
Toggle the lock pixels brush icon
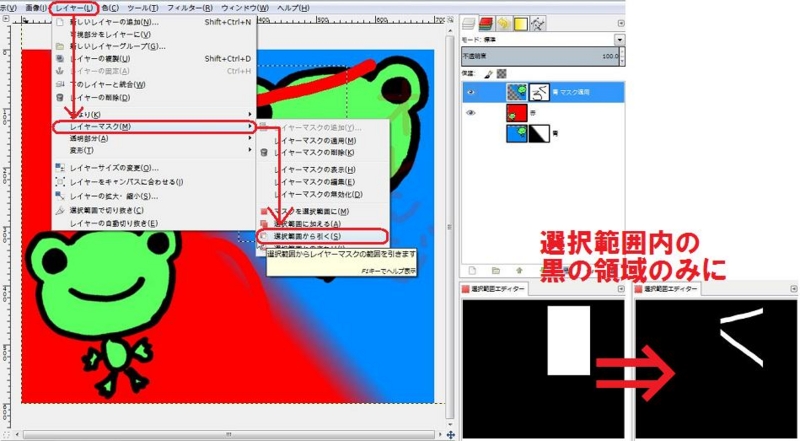[488, 74]
